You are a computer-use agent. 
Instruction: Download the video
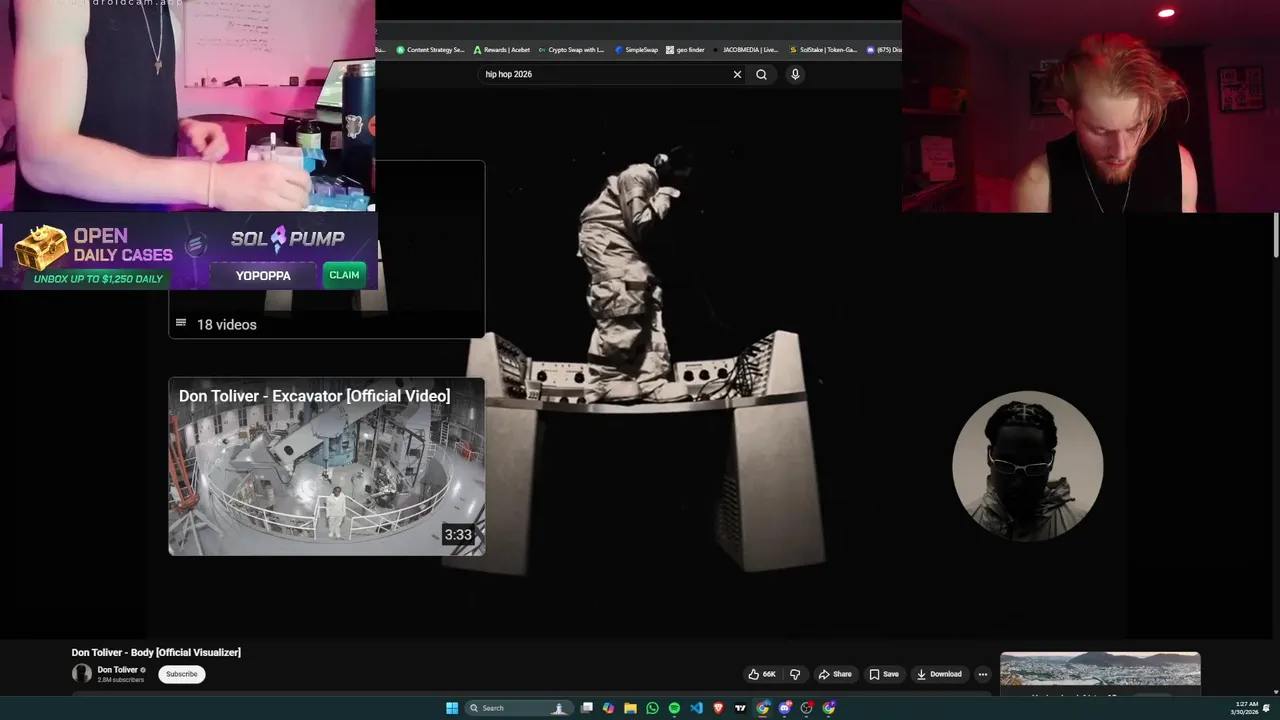click(939, 674)
